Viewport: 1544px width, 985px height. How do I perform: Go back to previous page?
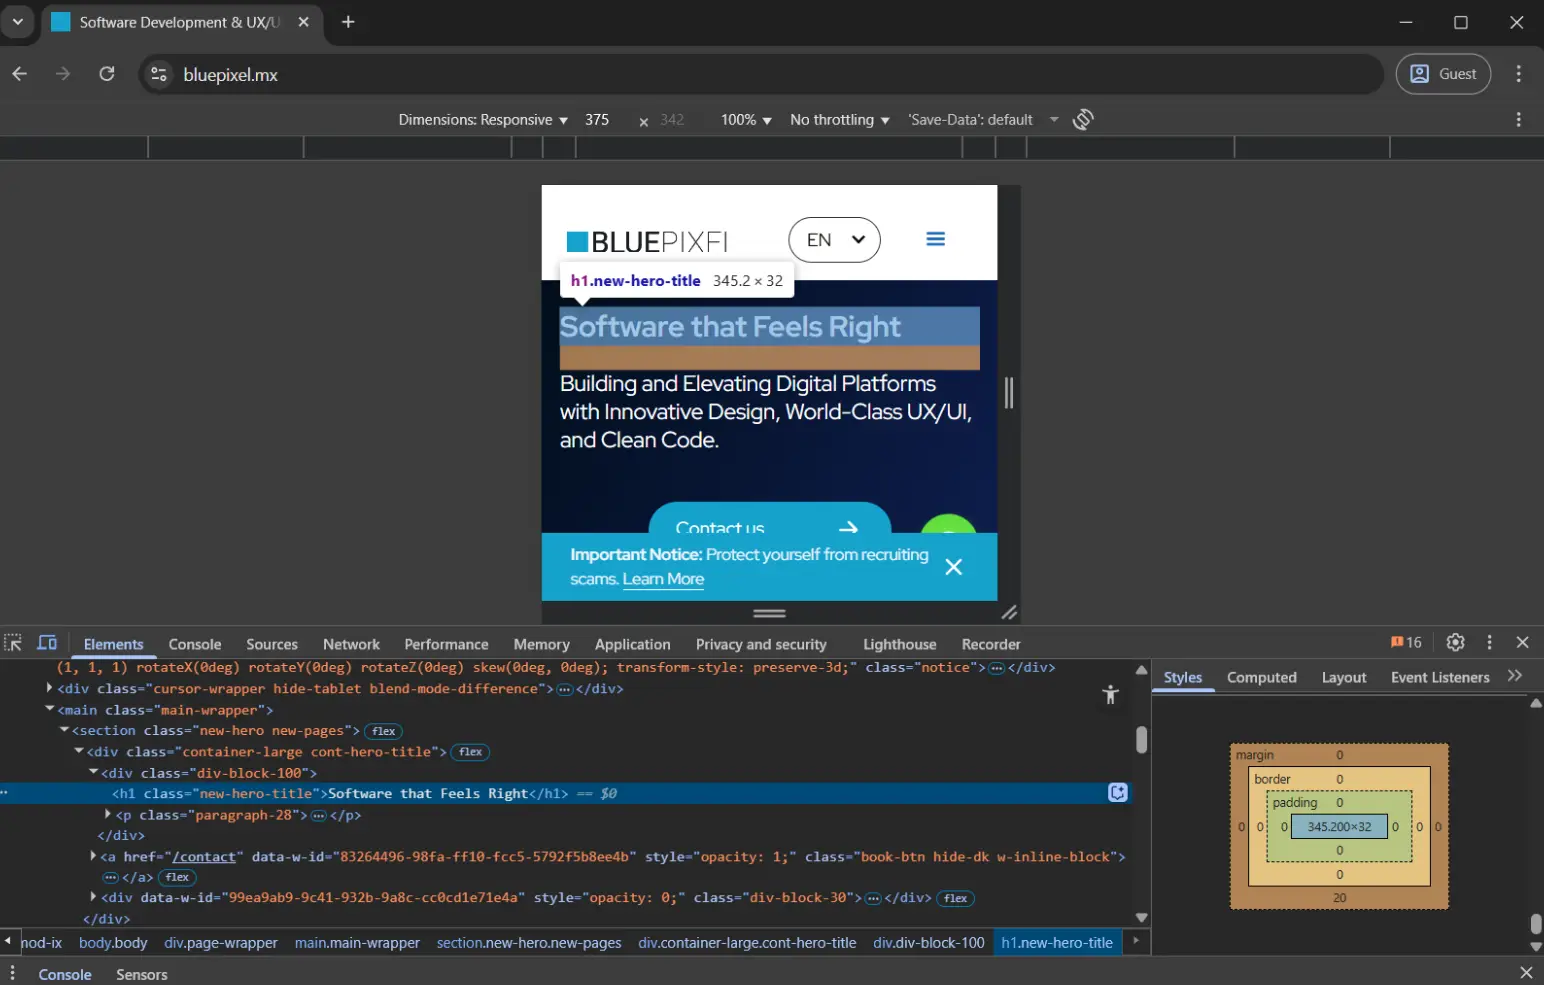click(x=19, y=74)
